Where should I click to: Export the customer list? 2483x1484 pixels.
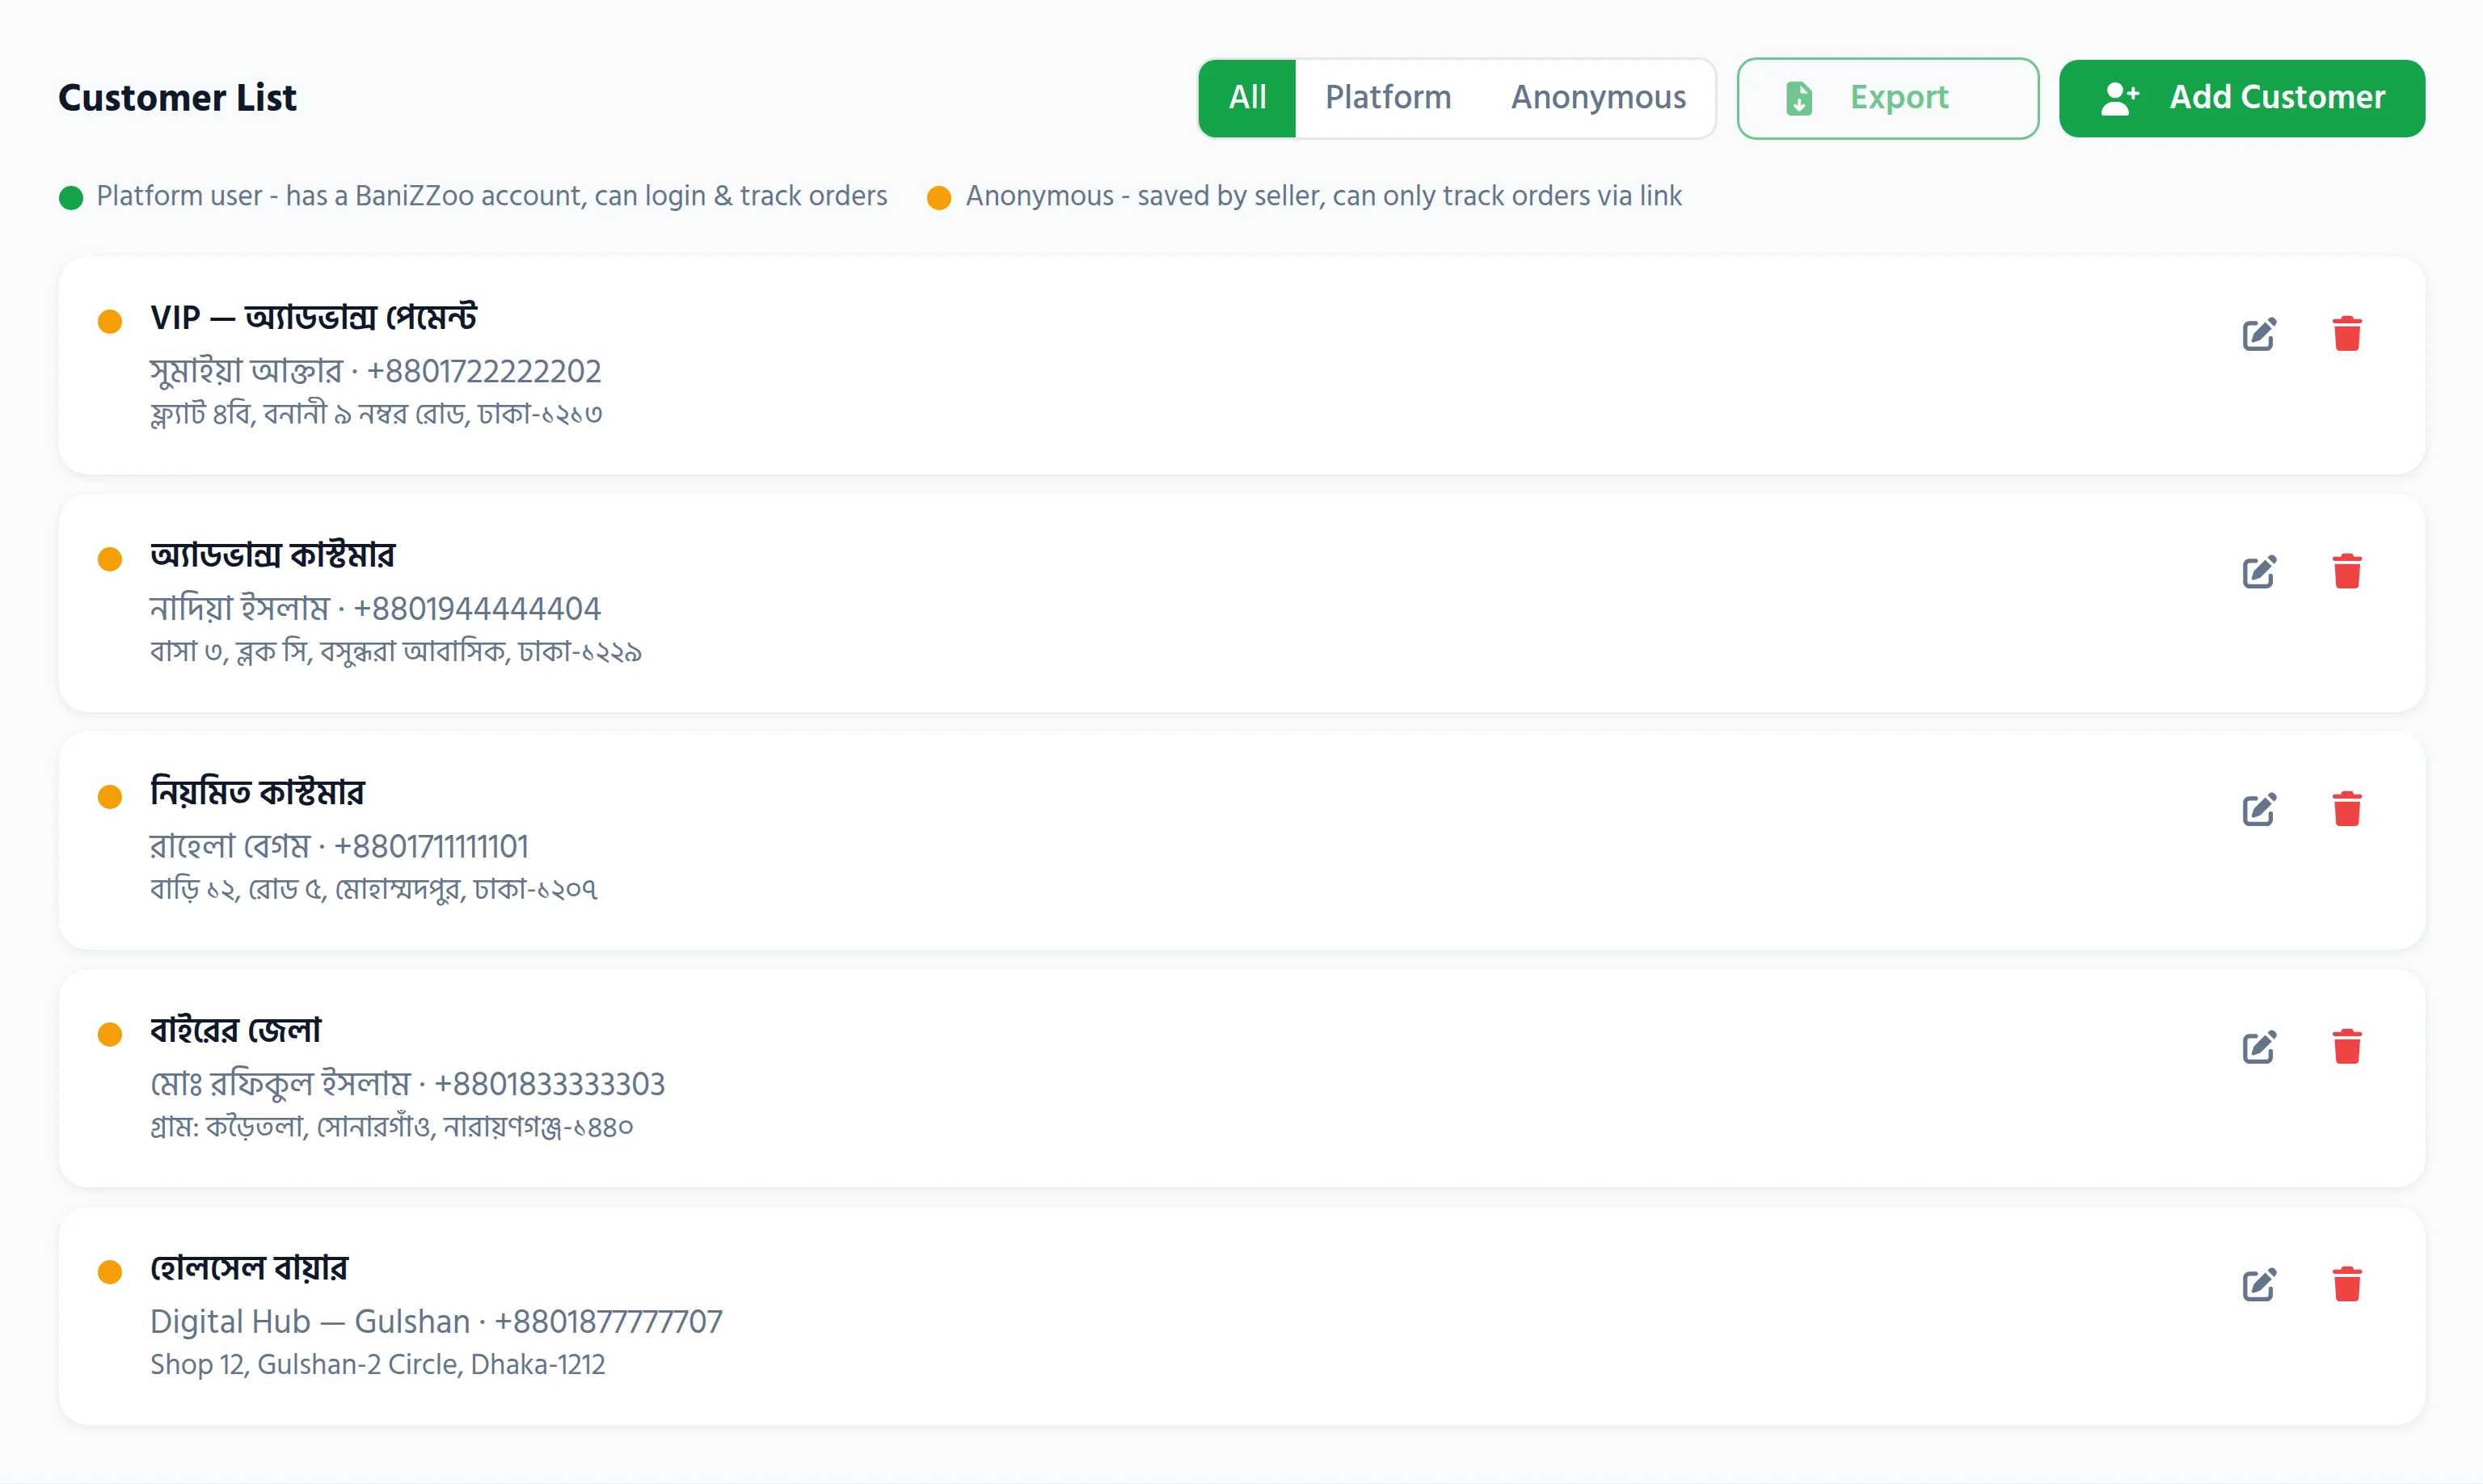point(1887,98)
